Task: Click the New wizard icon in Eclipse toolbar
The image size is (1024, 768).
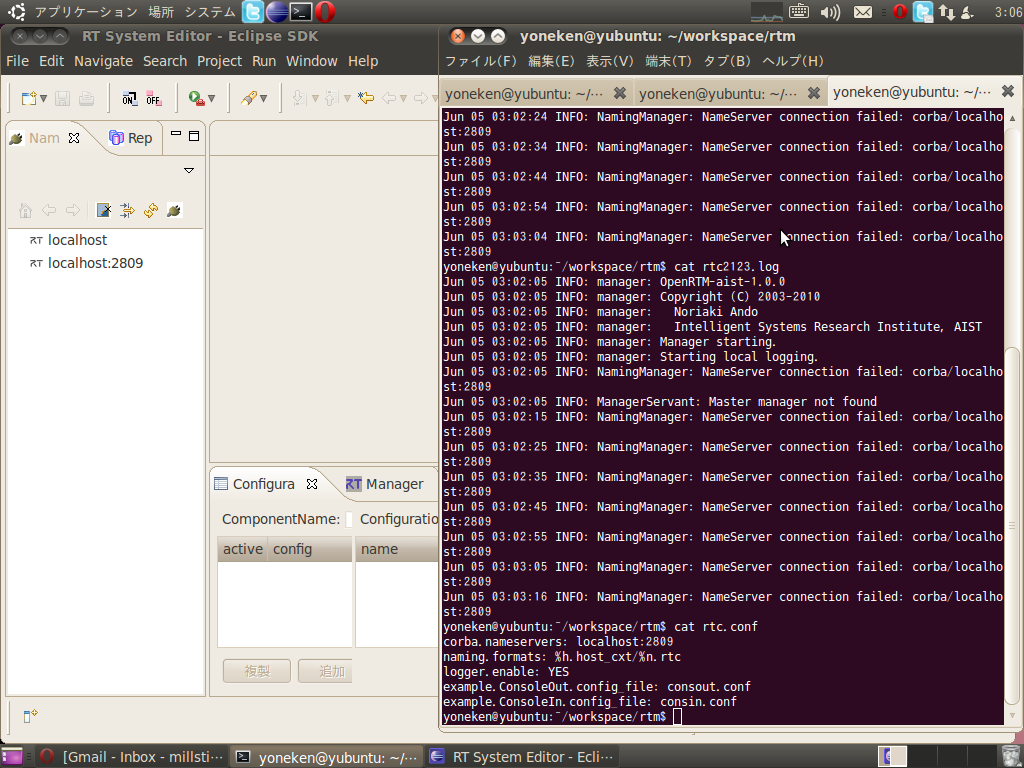Action: pos(29,99)
